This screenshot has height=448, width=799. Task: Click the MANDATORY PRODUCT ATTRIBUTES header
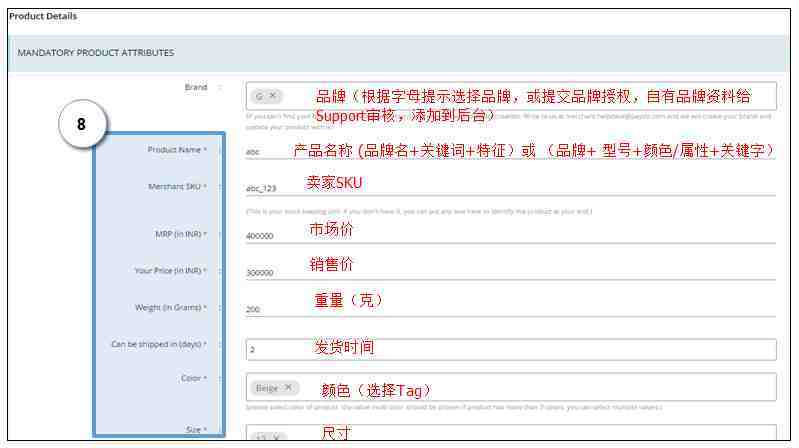click(96, 52)
